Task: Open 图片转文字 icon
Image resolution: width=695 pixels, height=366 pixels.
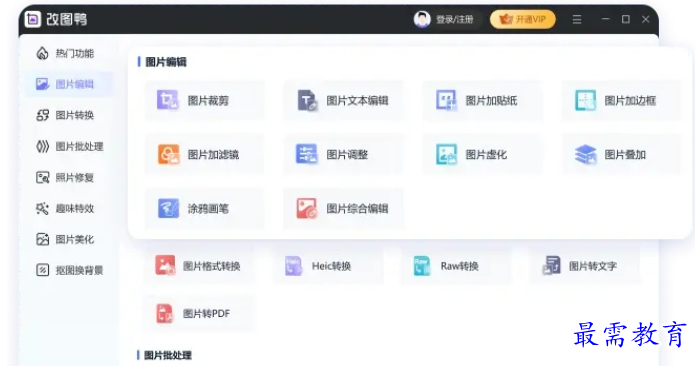Action: [551, 265]
